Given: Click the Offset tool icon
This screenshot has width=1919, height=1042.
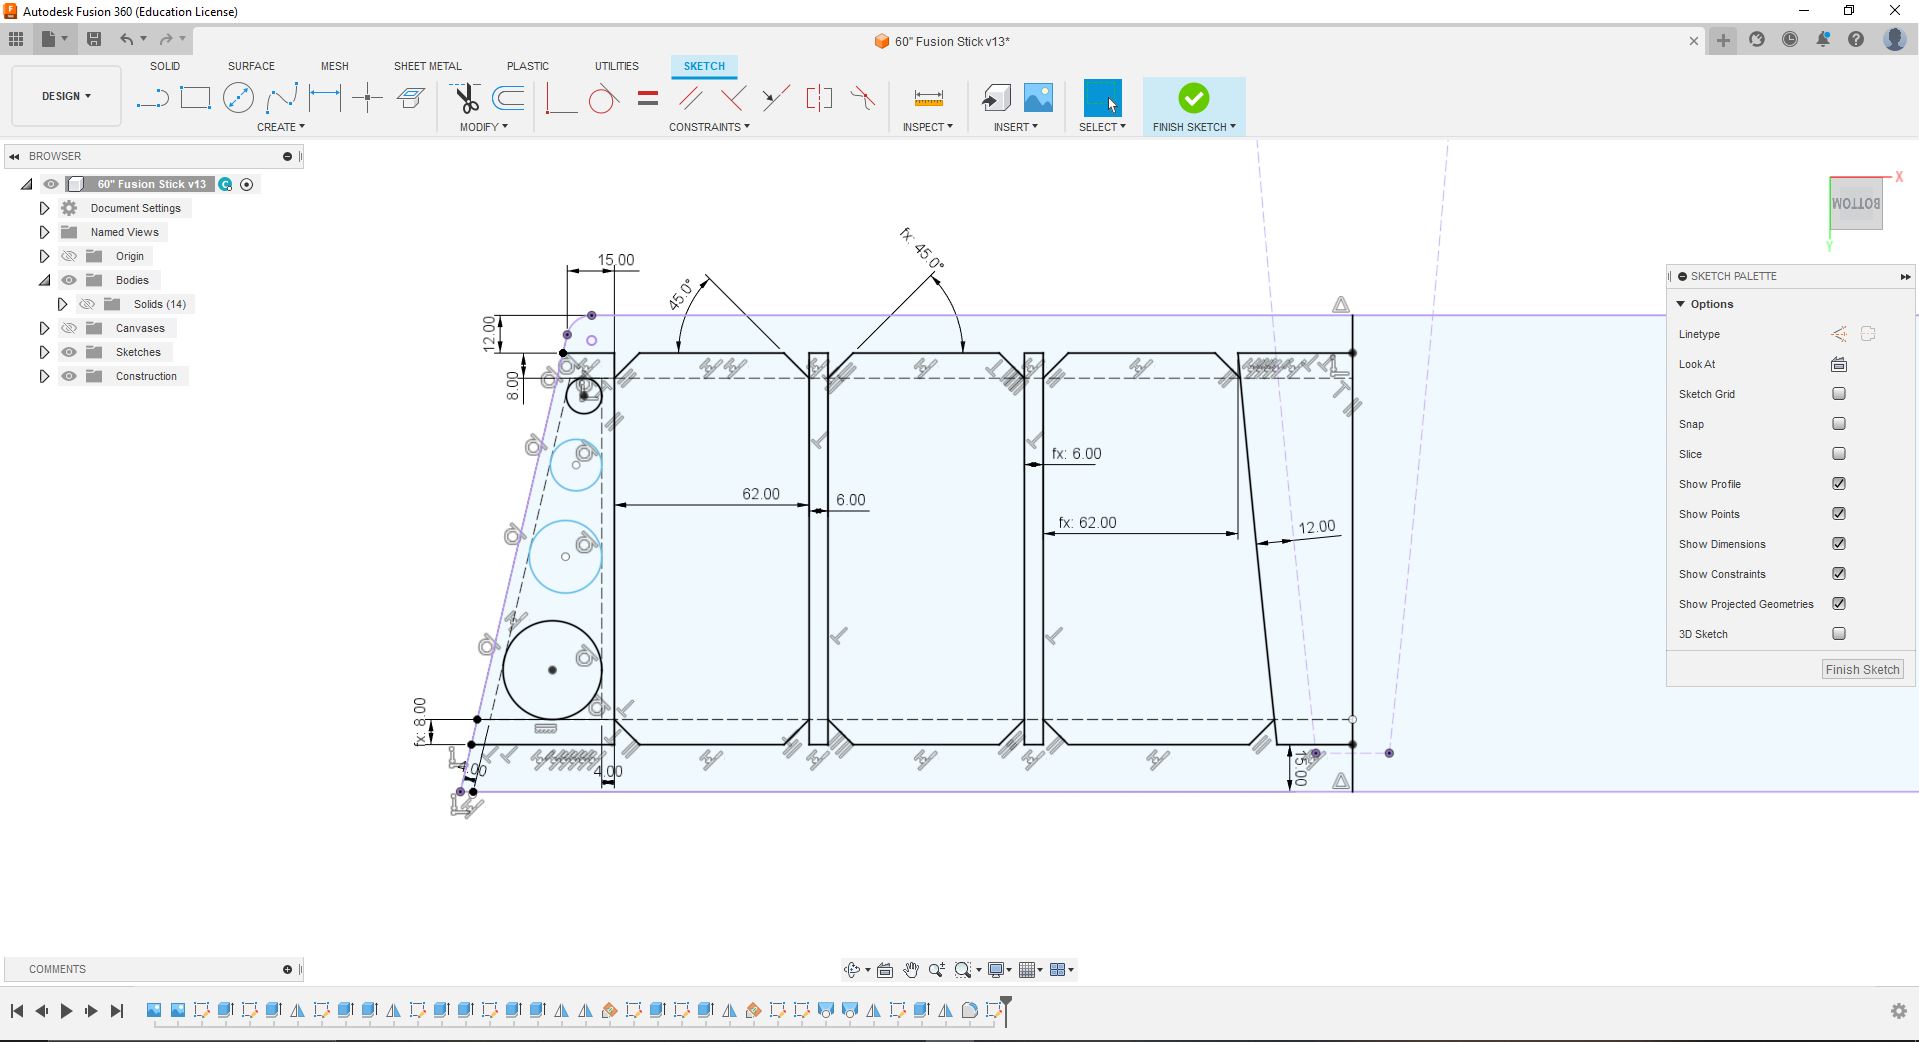Looking at the screenshot, I should (509, 98).
